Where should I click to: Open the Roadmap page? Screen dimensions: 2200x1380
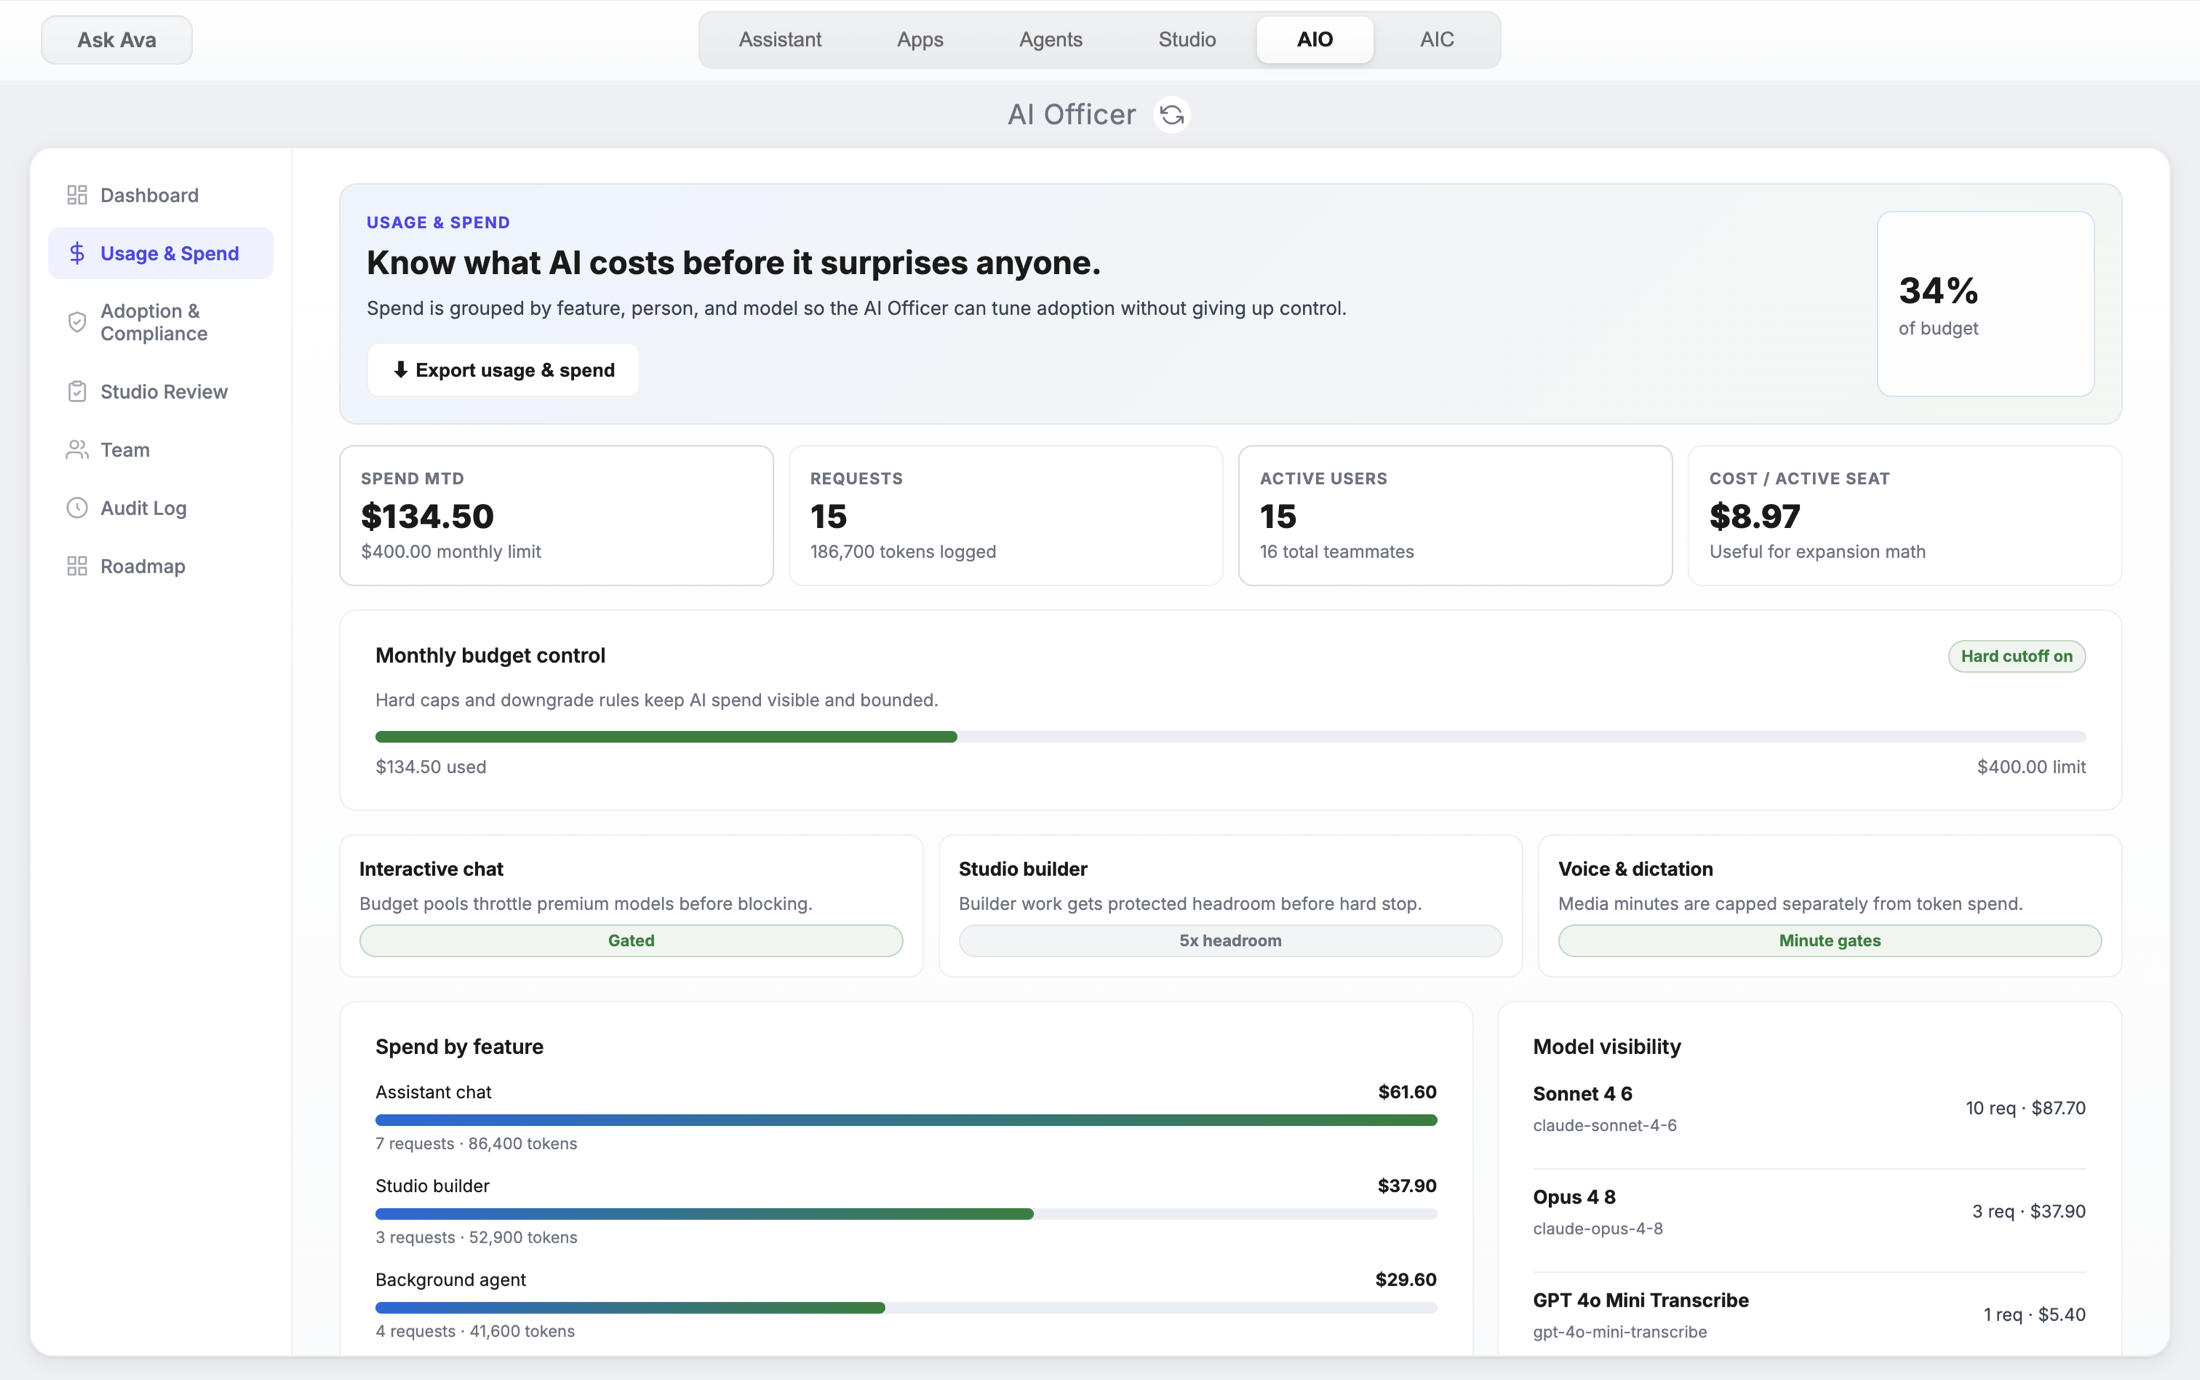click(160, 566)
